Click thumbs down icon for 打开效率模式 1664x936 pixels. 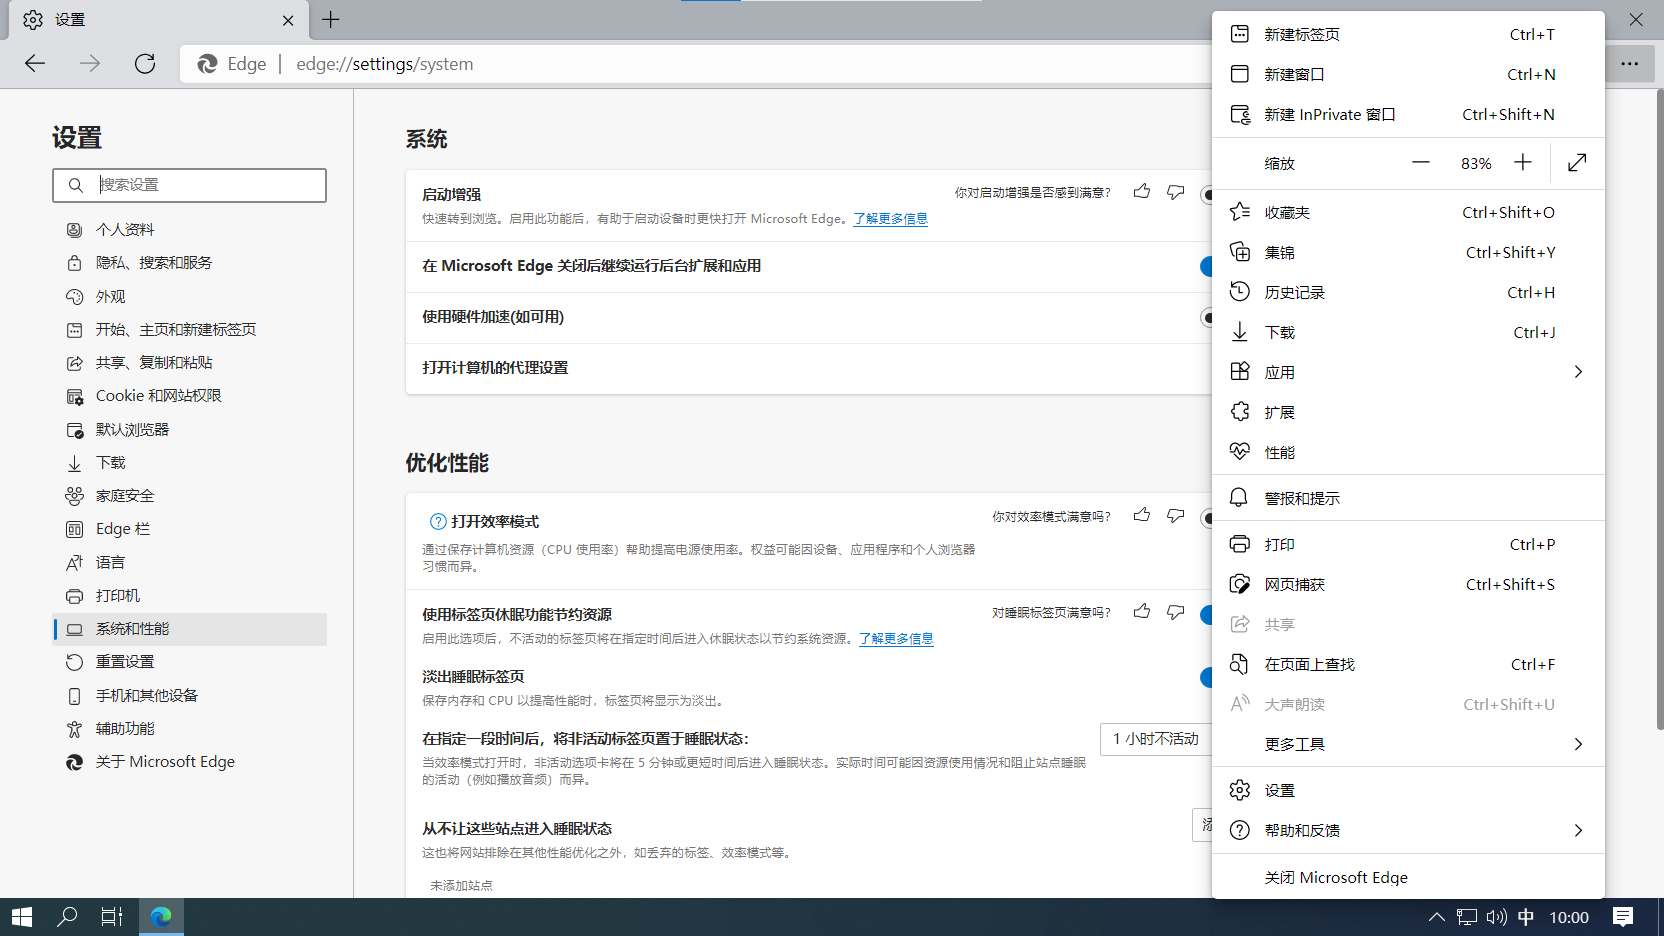[x=1175, y=516]
